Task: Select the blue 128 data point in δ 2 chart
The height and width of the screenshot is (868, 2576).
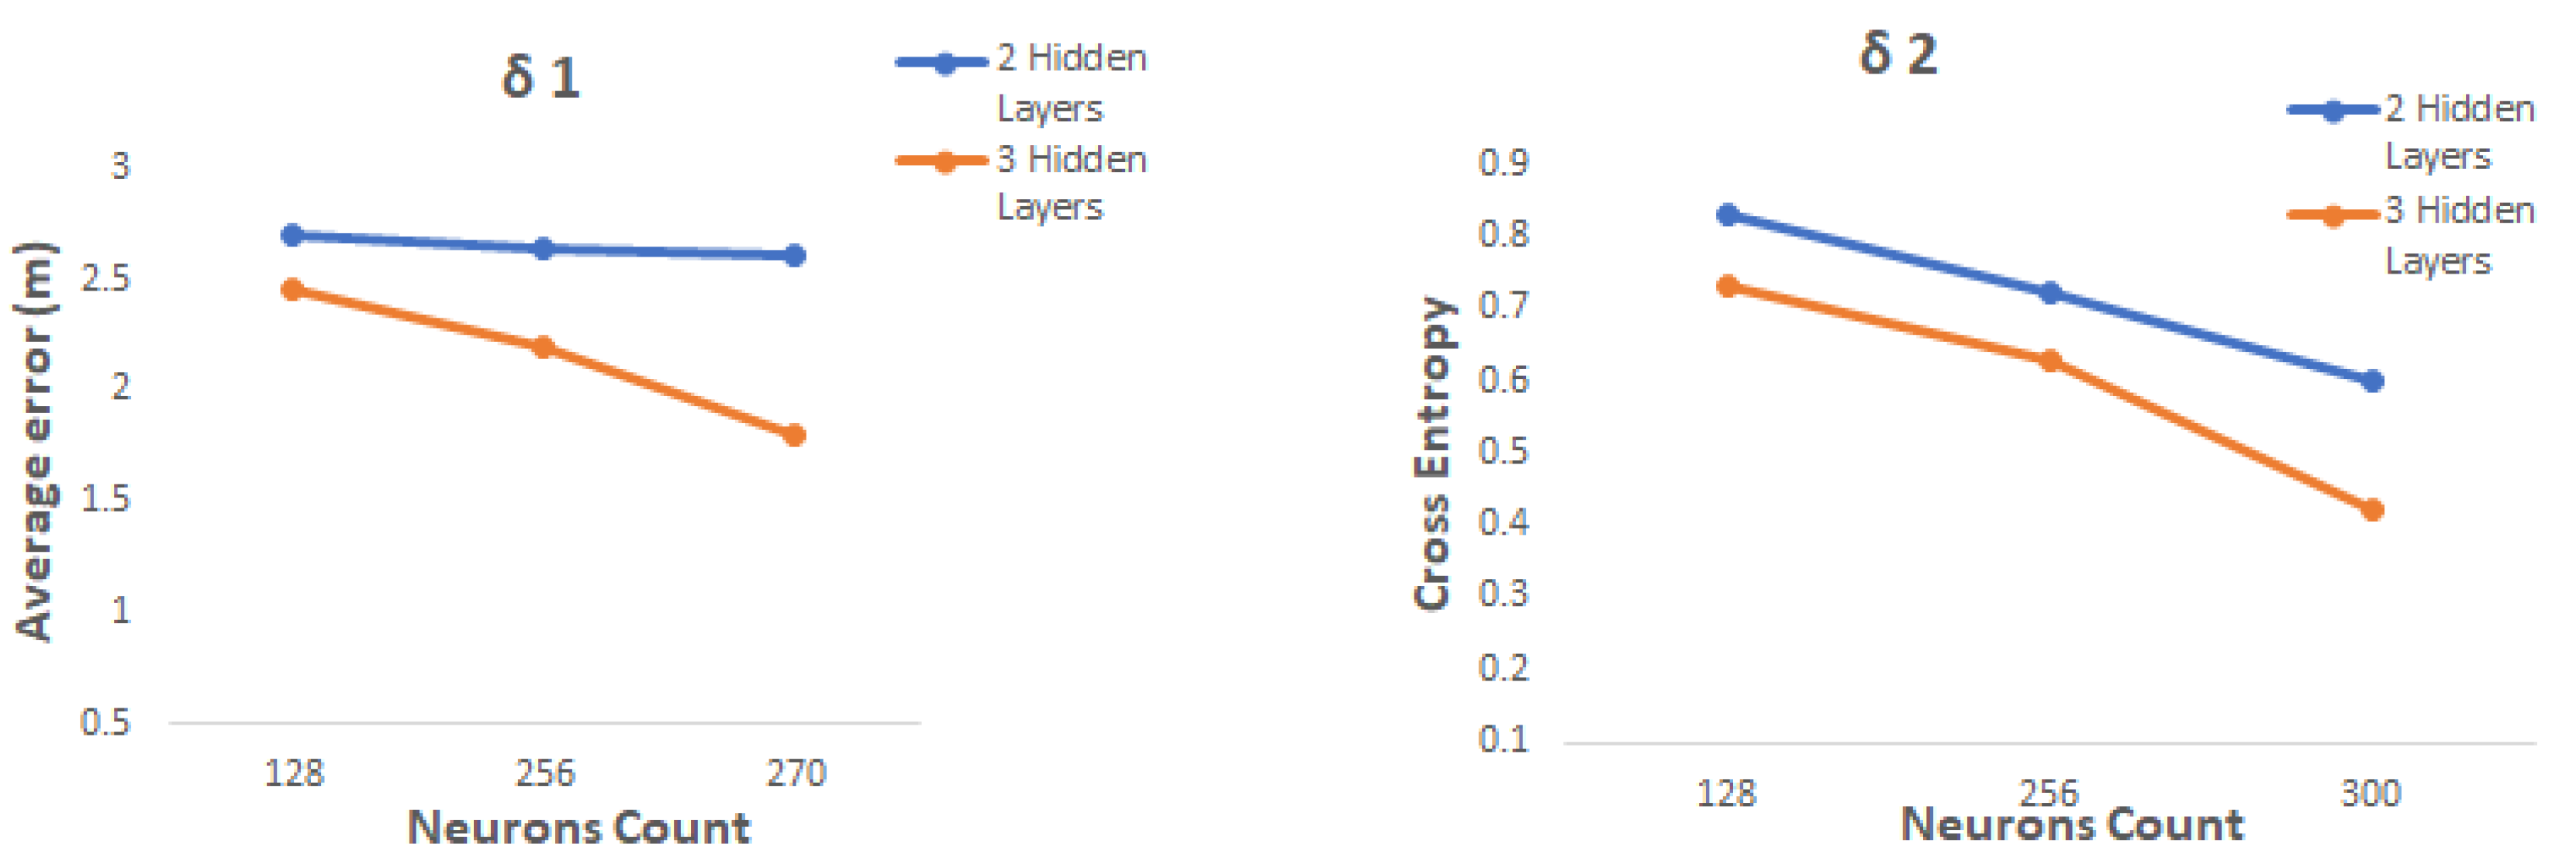Action: click(x=1727, y=215)
